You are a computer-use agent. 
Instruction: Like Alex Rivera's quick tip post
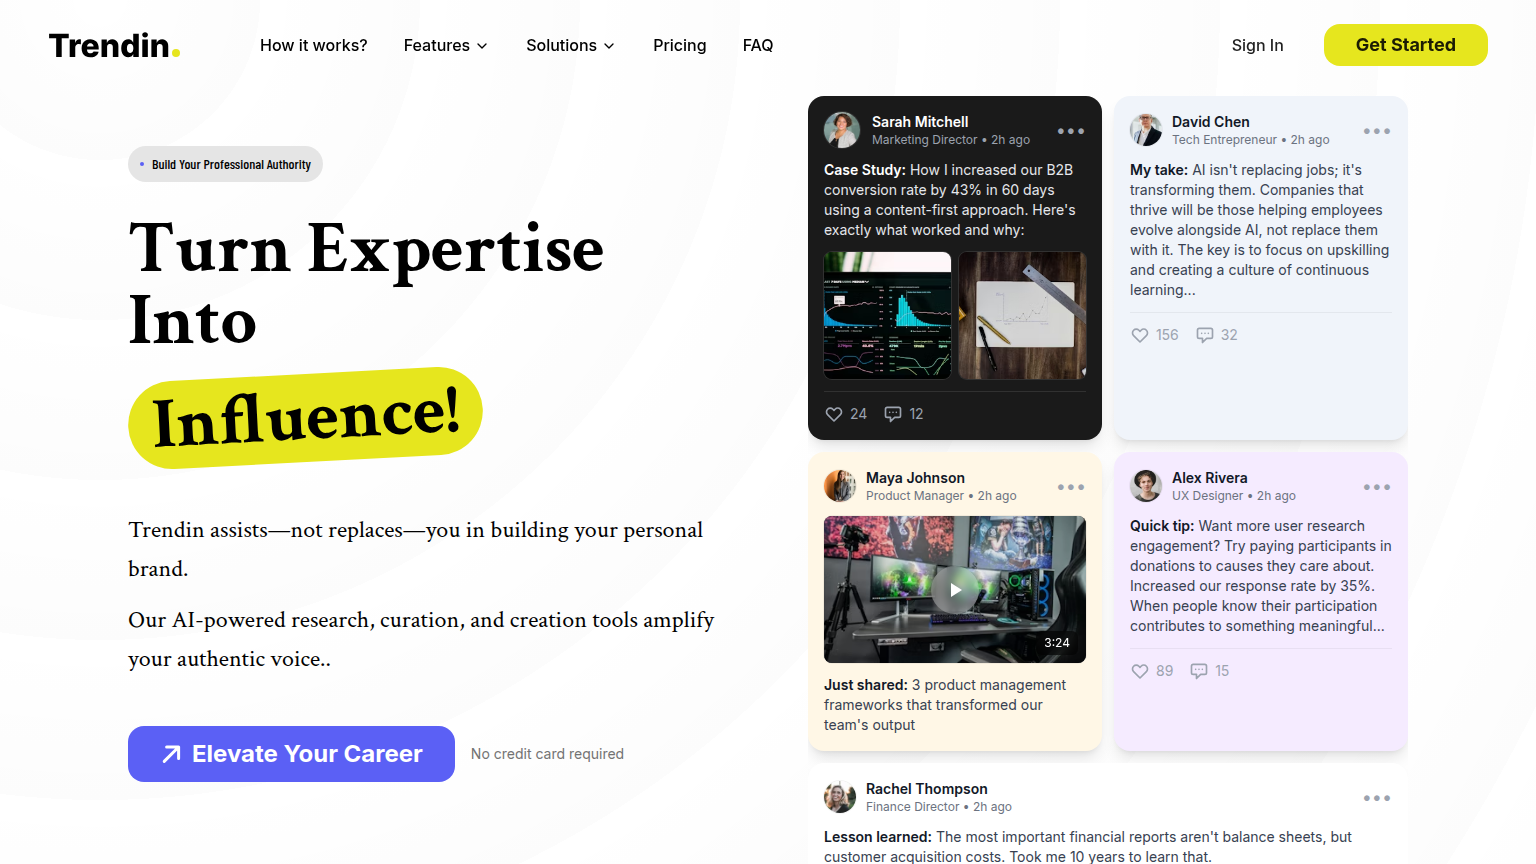click(x=1140, y=671)
